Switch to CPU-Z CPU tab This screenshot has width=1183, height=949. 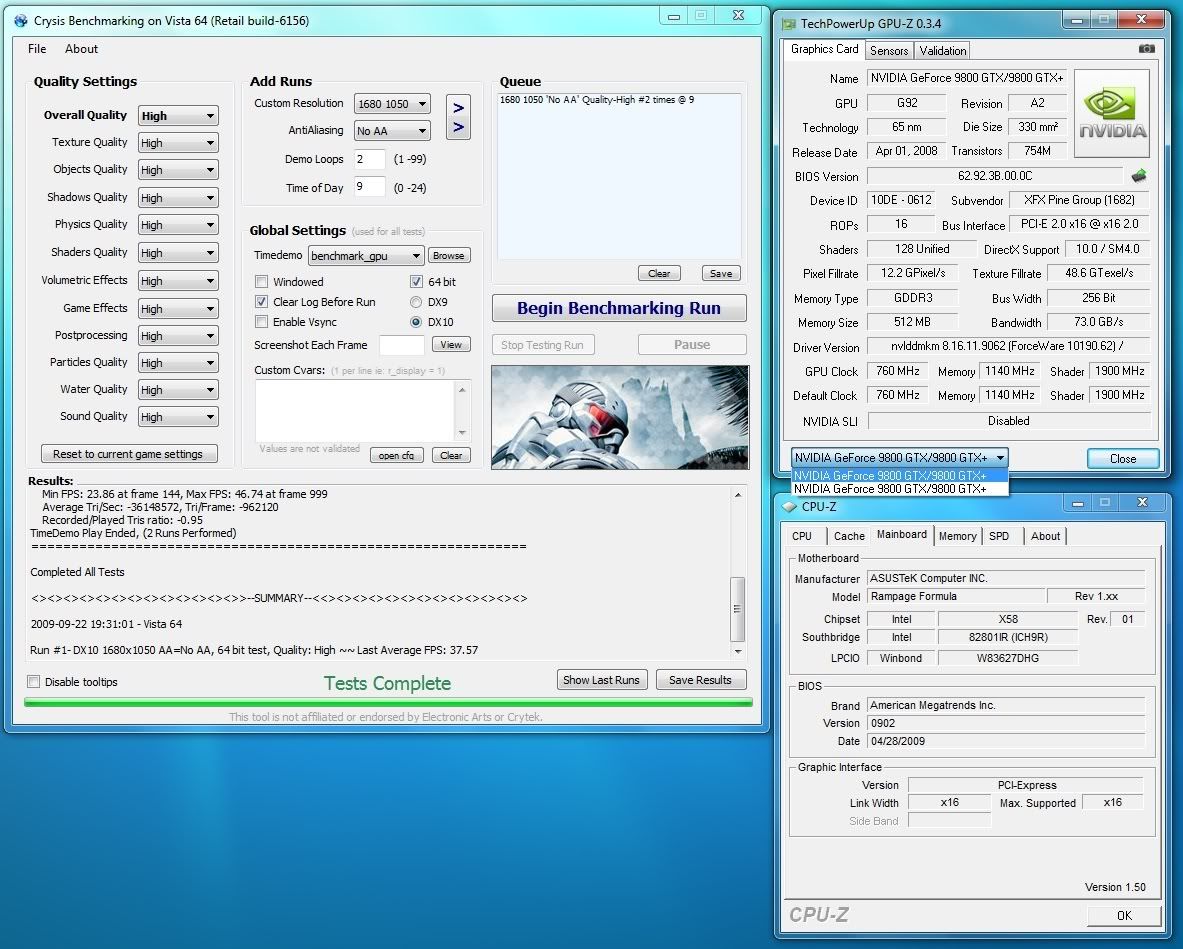[802, 536]
